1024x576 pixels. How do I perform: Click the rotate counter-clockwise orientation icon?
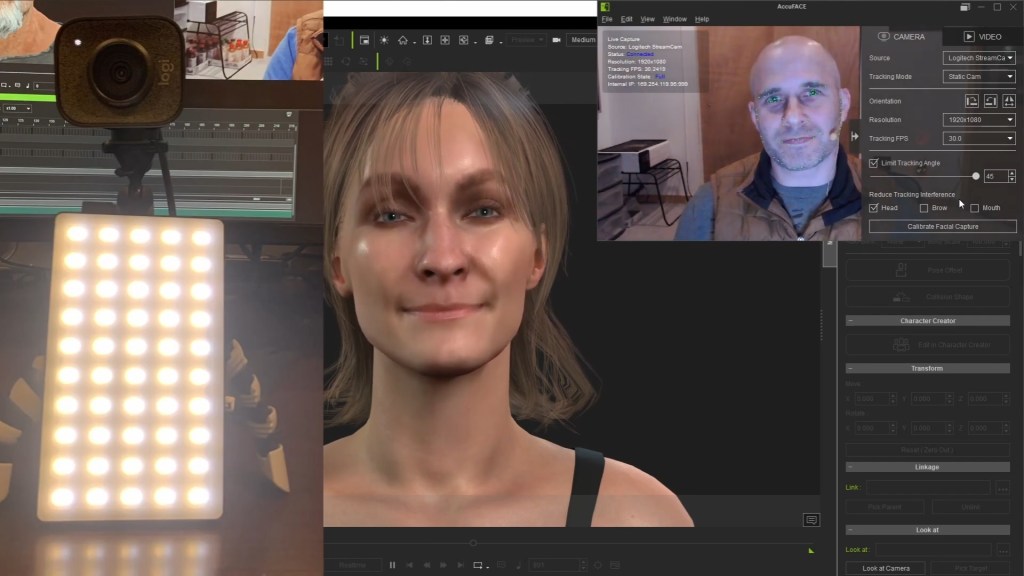coord(990,101)
